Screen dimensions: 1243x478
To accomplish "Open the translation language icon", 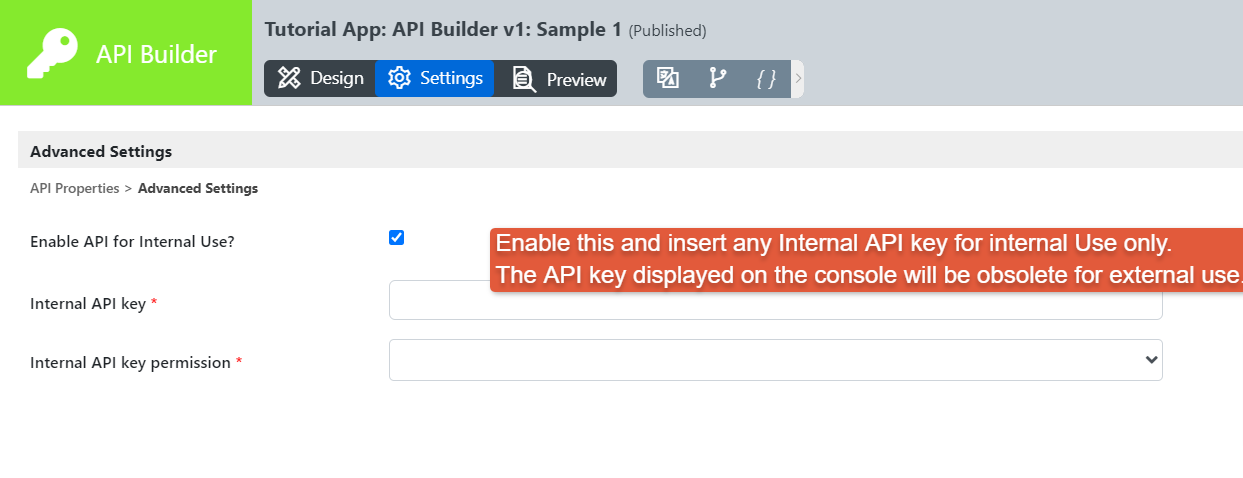I will point(668,78).
